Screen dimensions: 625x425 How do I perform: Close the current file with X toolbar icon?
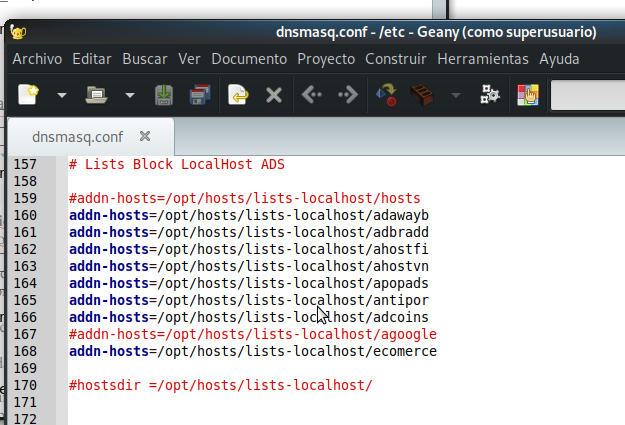[274, 95]
